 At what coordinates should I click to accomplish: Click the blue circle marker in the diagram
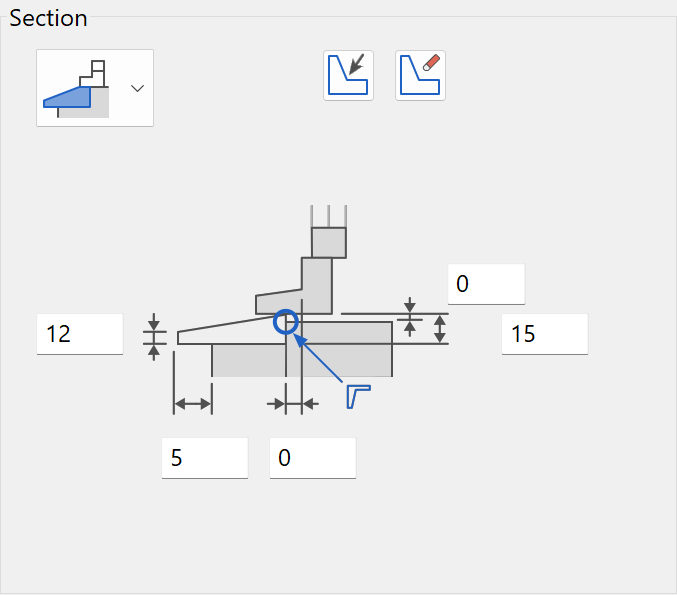pyautogui.click(x=286, y=322)
